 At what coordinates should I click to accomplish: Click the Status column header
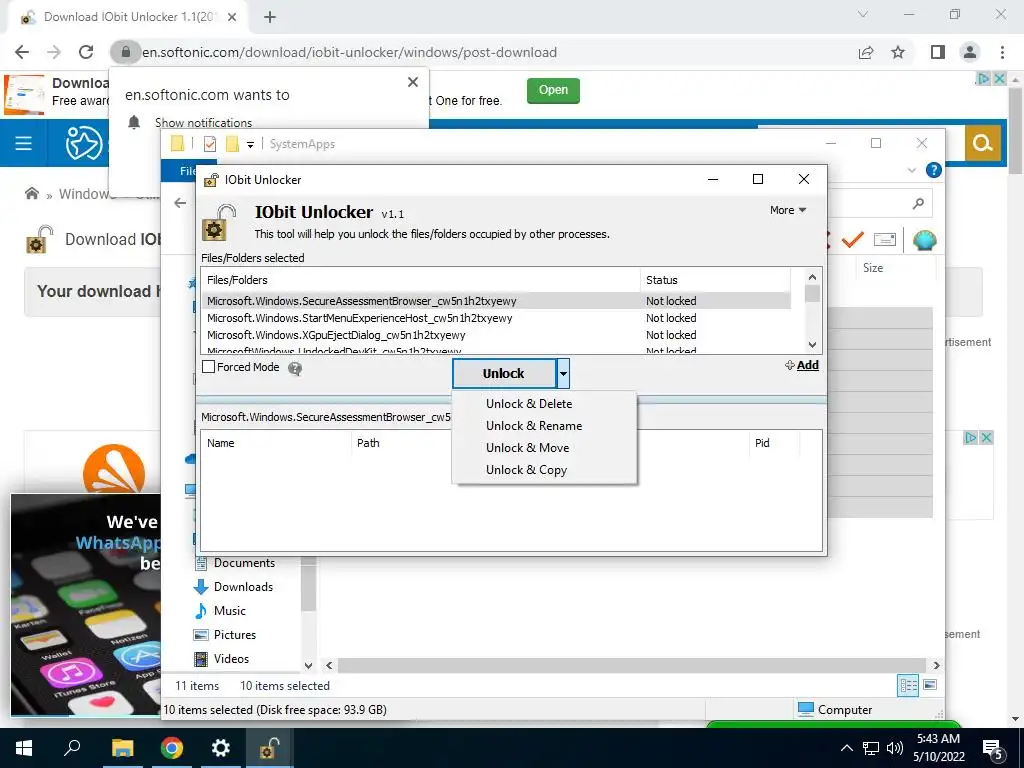click(715, 280)
